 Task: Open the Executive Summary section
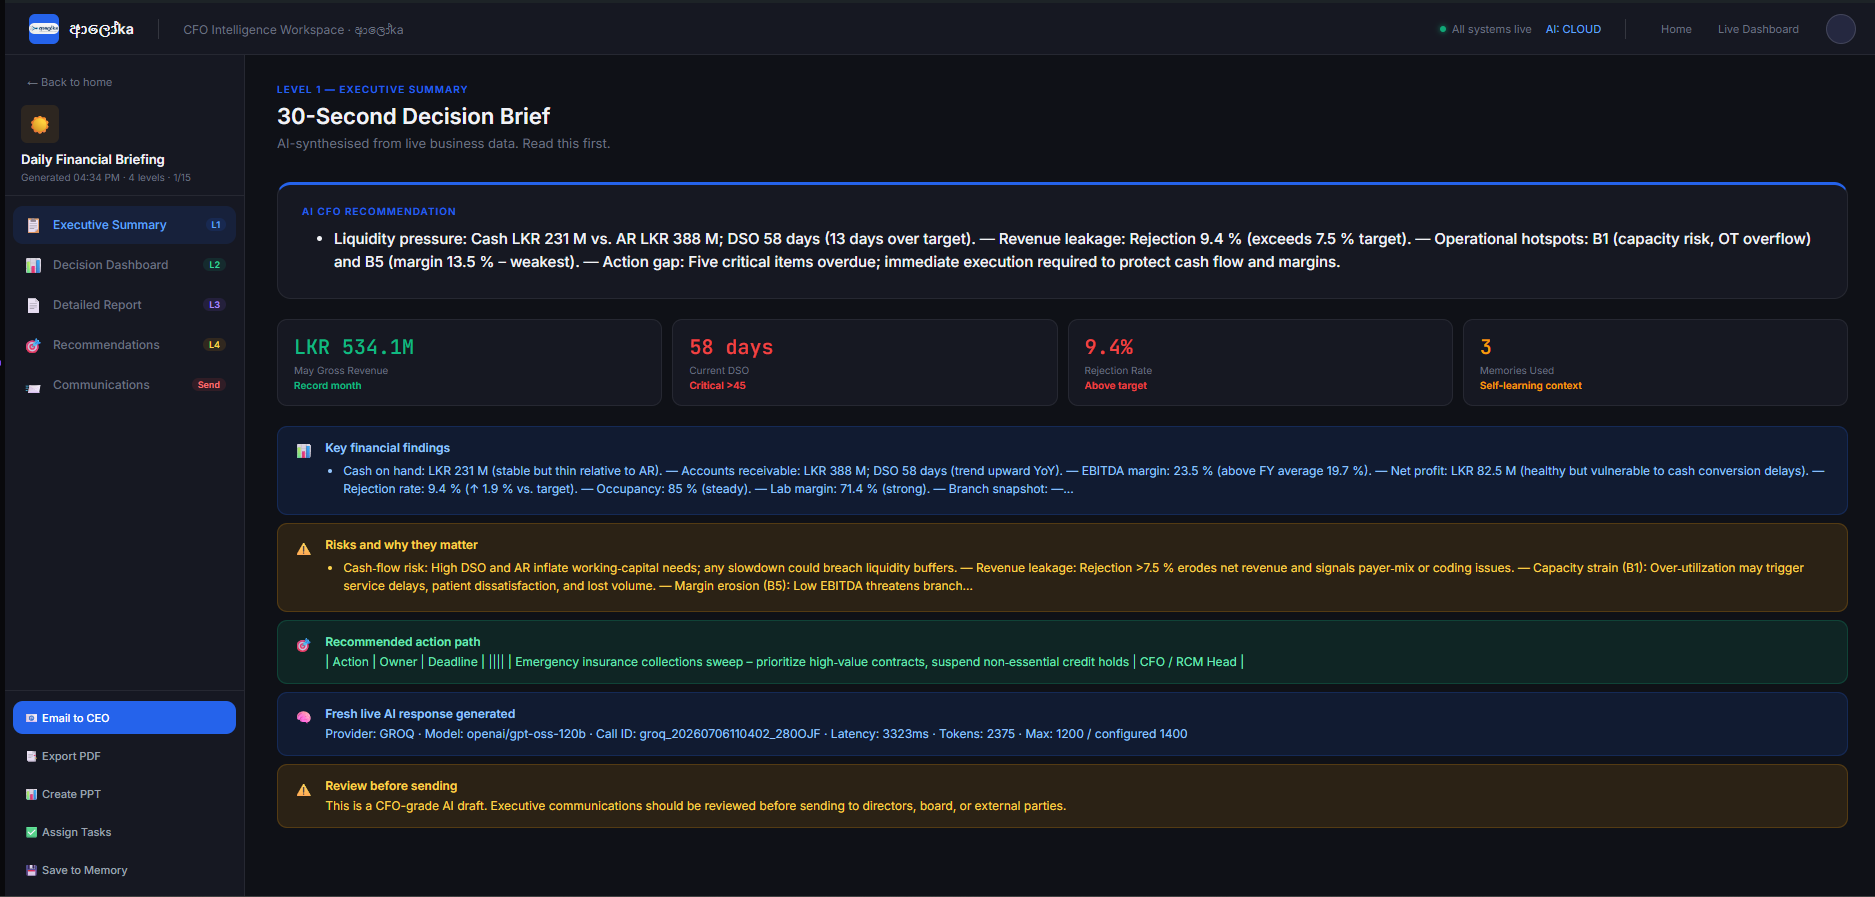[x=124, y=225]
